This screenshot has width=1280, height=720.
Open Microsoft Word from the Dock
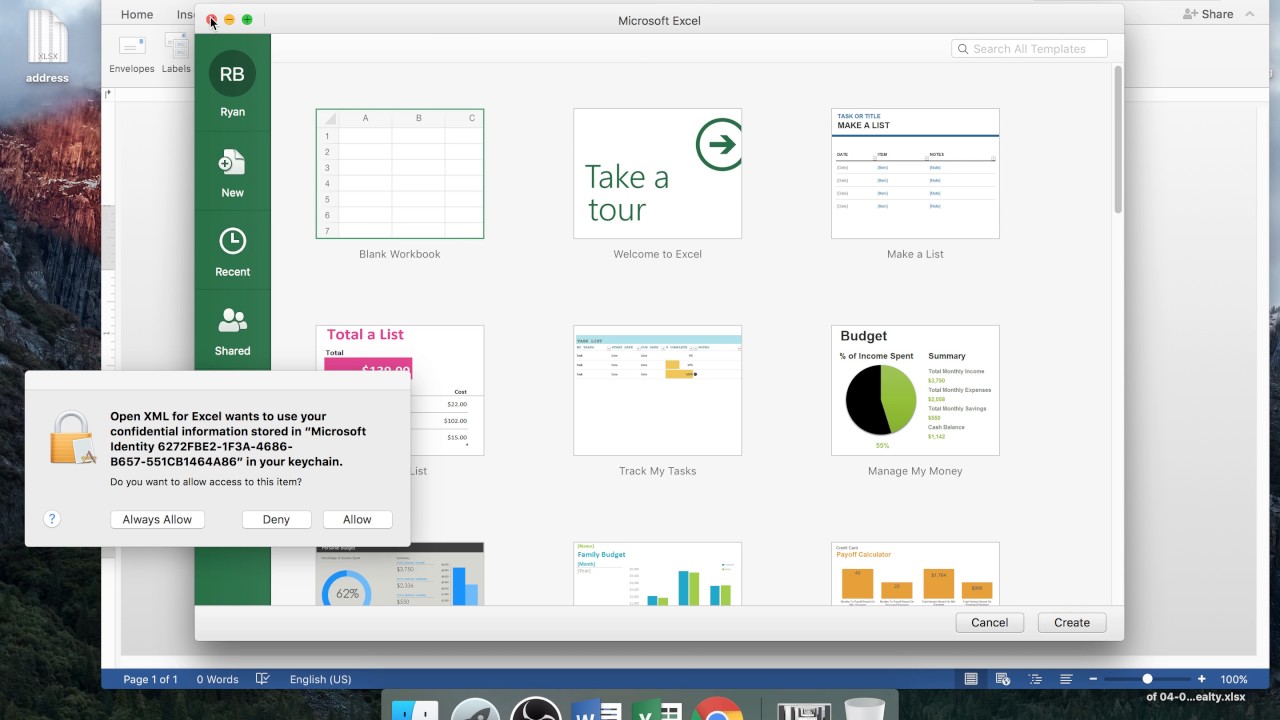[596, 708]
